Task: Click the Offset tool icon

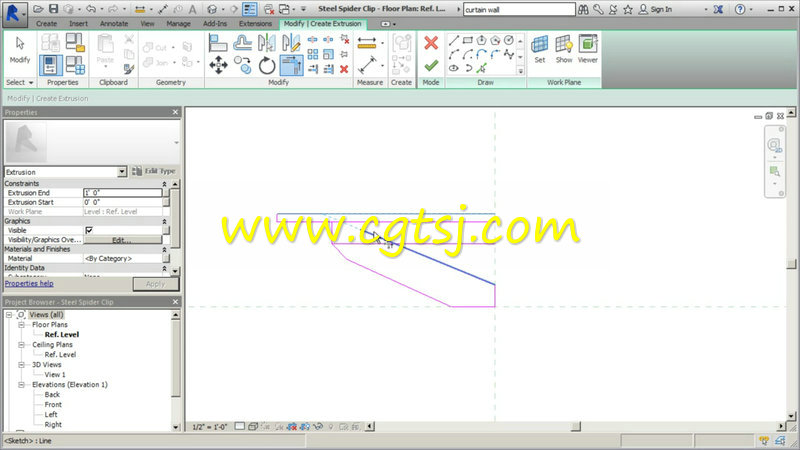Action: pyautogui.click(x=242, y=43)
